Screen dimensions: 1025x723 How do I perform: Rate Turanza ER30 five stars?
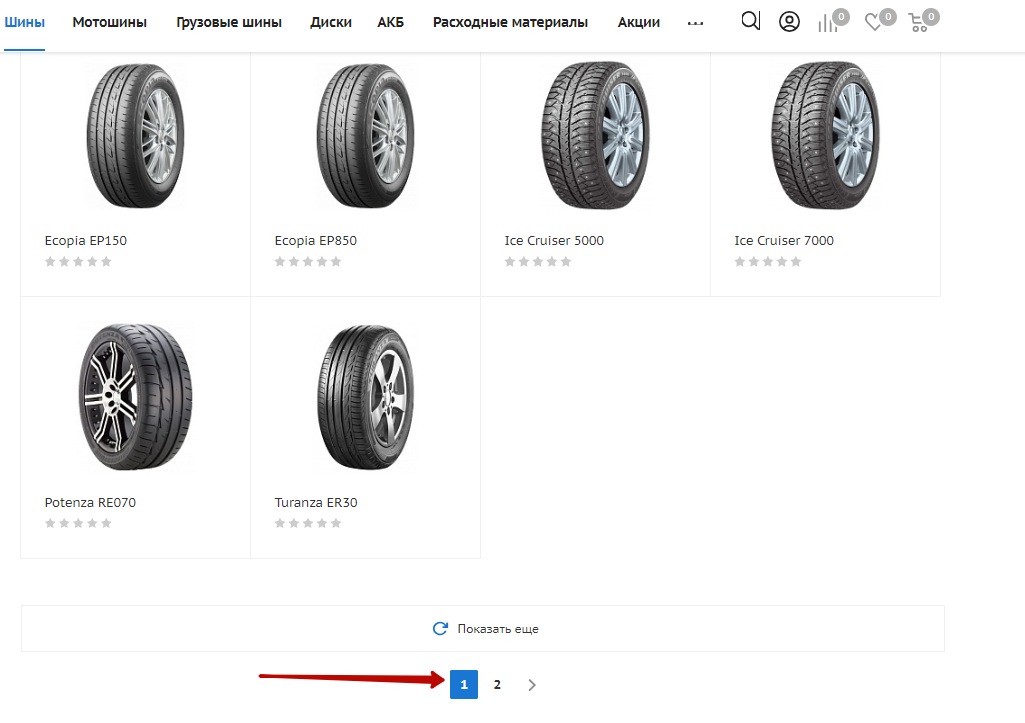point(336,523)
